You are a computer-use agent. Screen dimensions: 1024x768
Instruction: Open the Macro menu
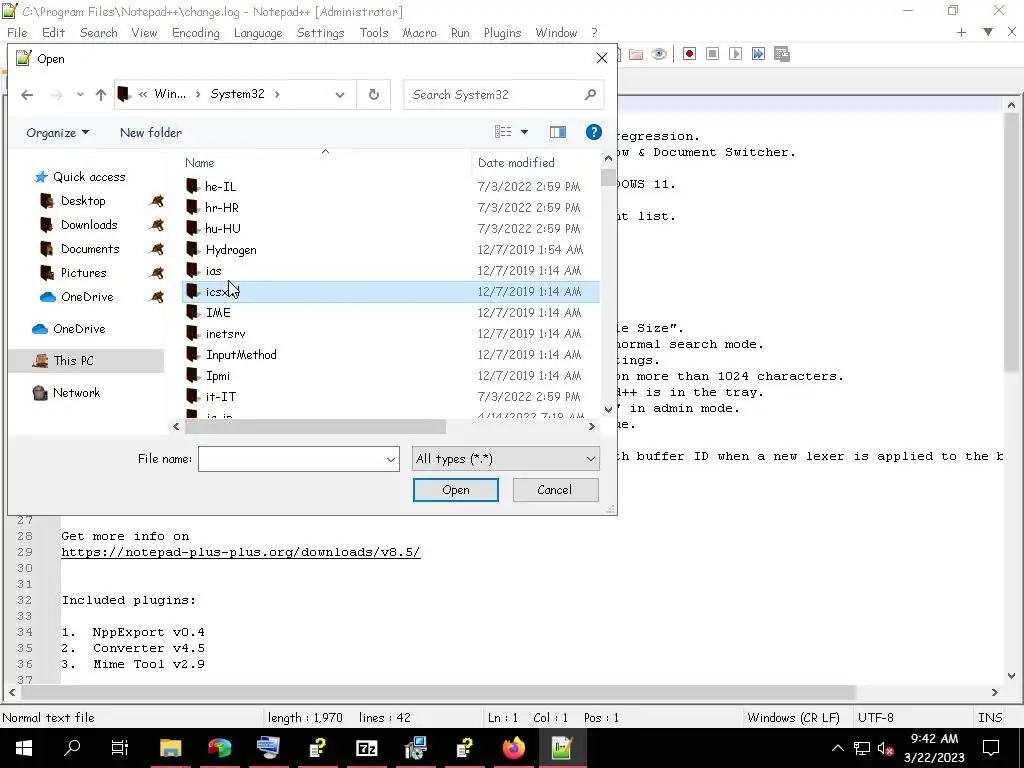pyautogui.click(x=419, y=33)
